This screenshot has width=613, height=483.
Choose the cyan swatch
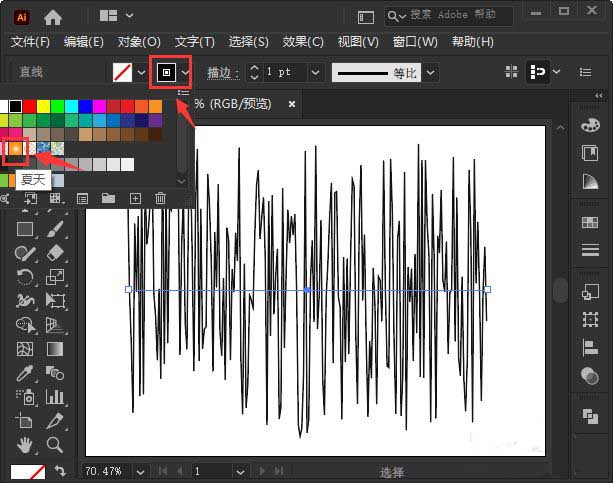tap(72, 106)
